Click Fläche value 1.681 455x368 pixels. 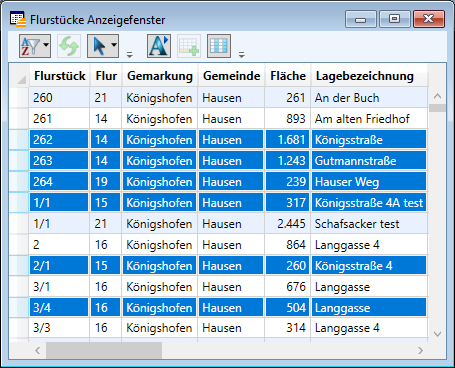pos(288,139)
